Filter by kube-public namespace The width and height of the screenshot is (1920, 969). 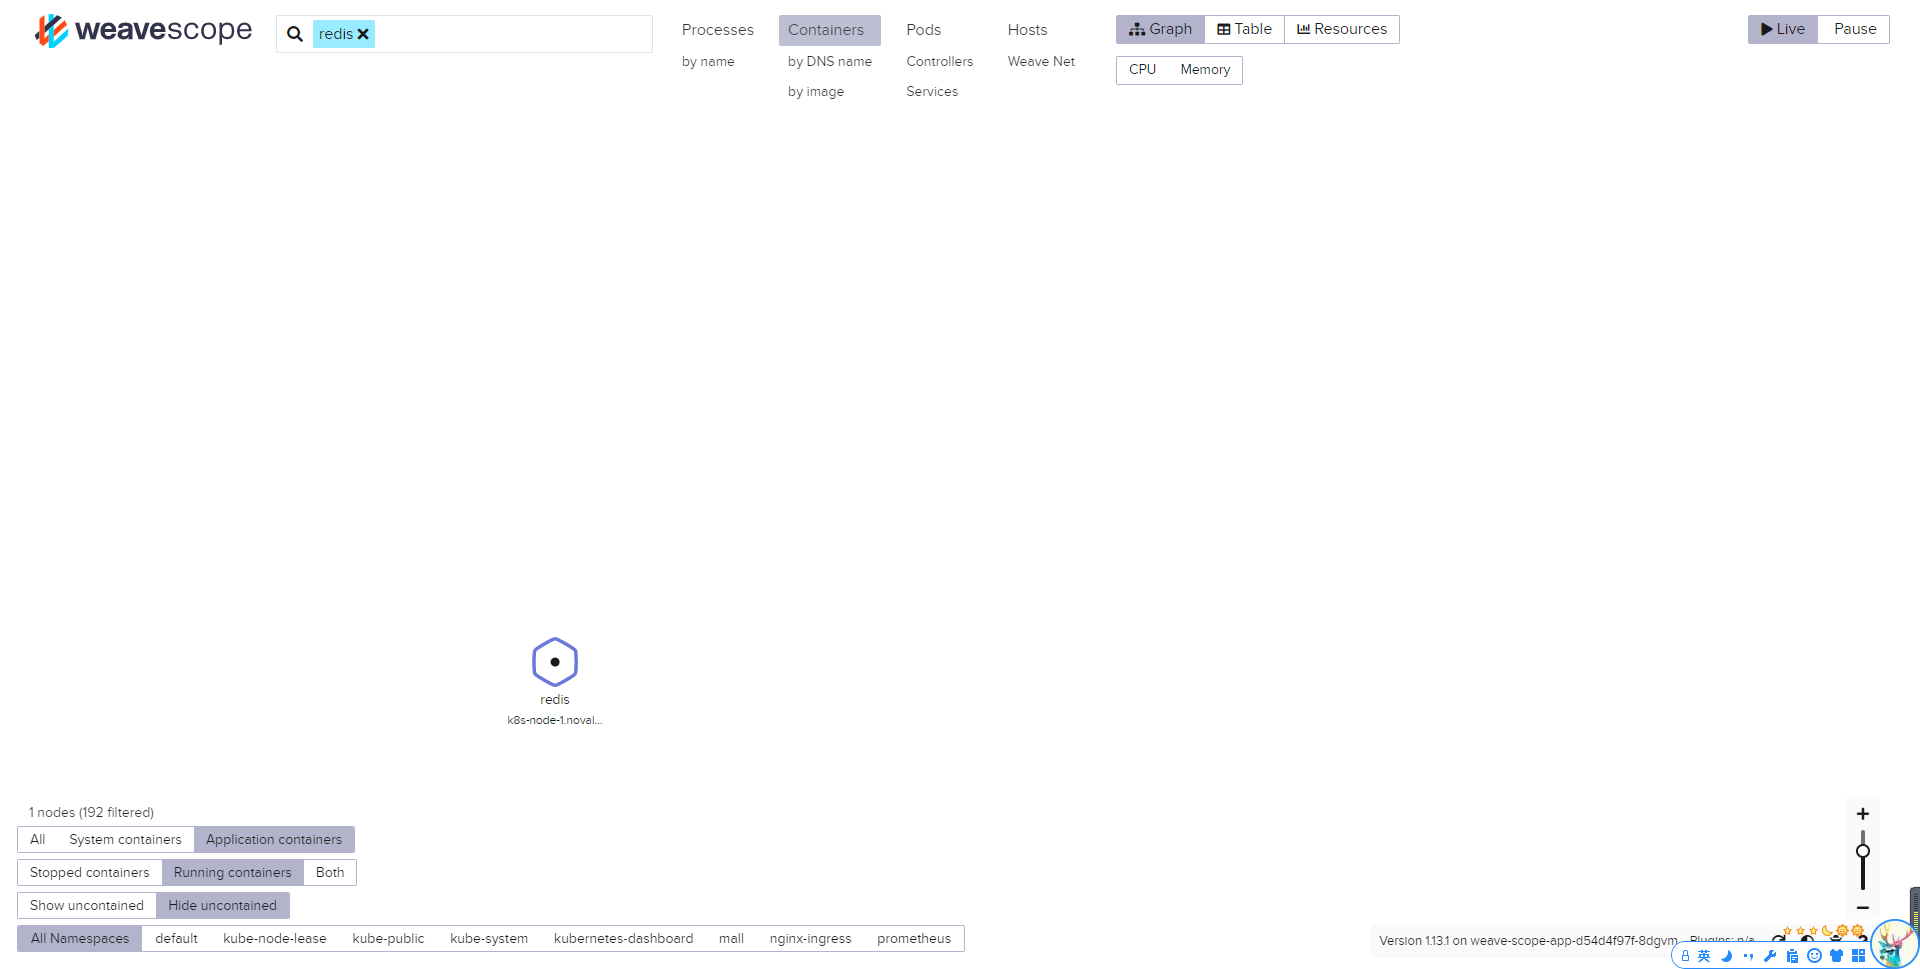388,939
